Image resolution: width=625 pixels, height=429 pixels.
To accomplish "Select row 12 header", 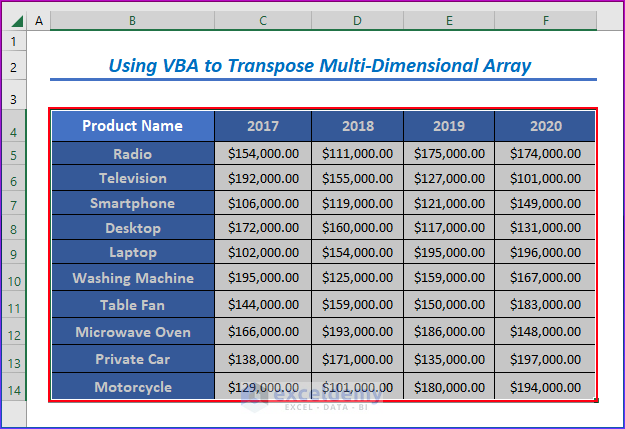I will tap(14, 332).
